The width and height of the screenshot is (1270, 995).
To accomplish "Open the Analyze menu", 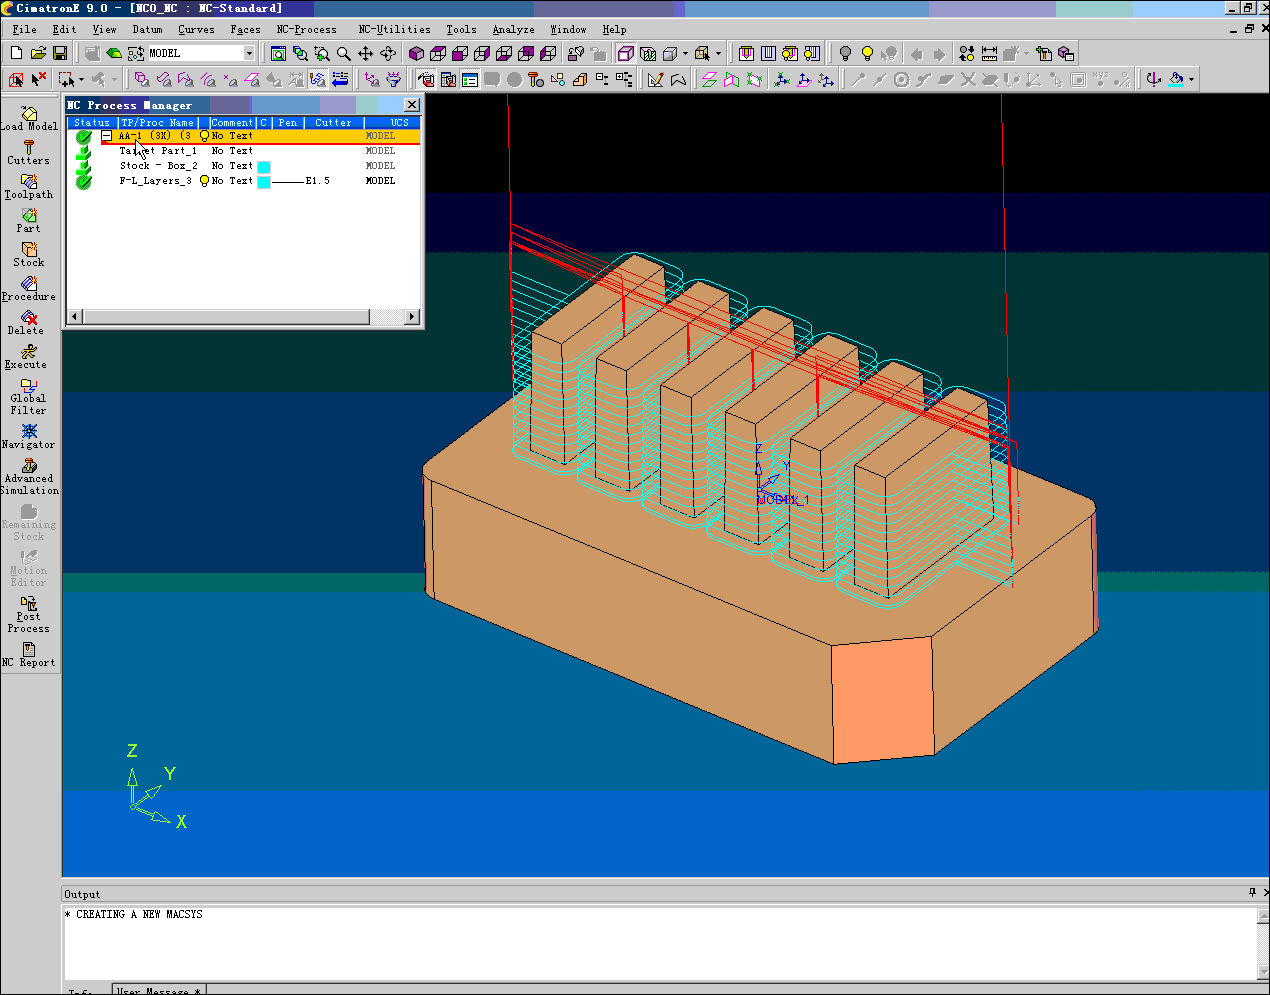I will [x=513, y=29].
